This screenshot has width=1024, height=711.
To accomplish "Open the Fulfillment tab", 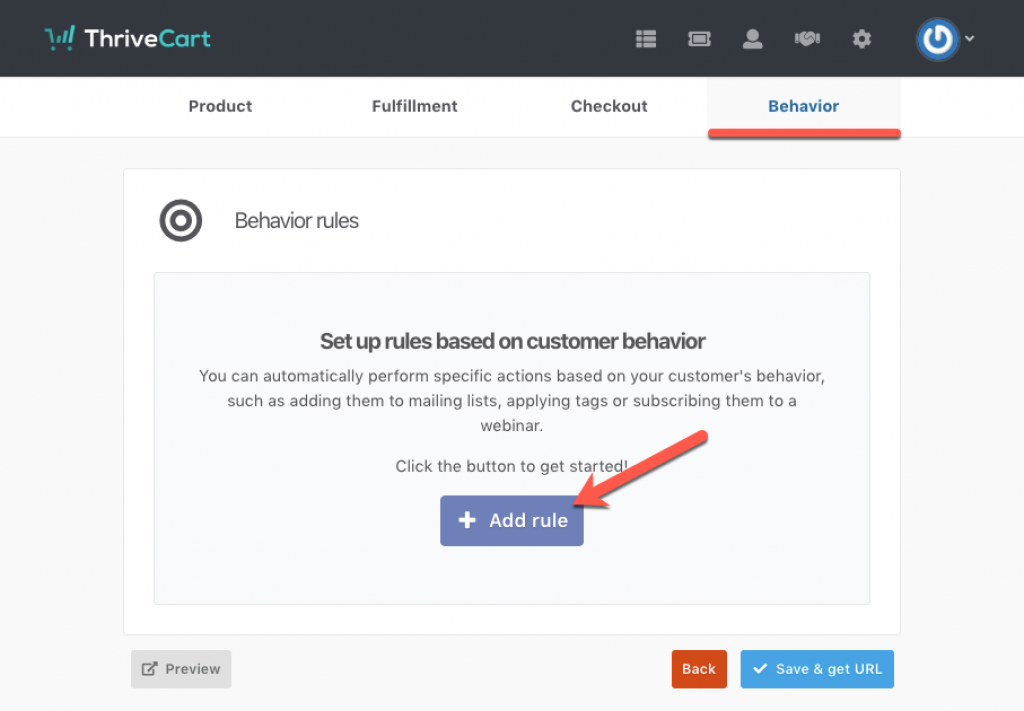I will click(x=414, y=106).
